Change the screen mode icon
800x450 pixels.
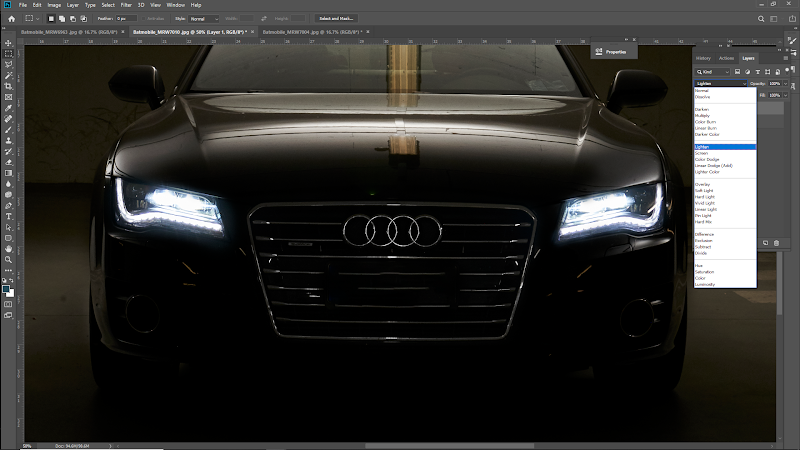tap(8, 315)
